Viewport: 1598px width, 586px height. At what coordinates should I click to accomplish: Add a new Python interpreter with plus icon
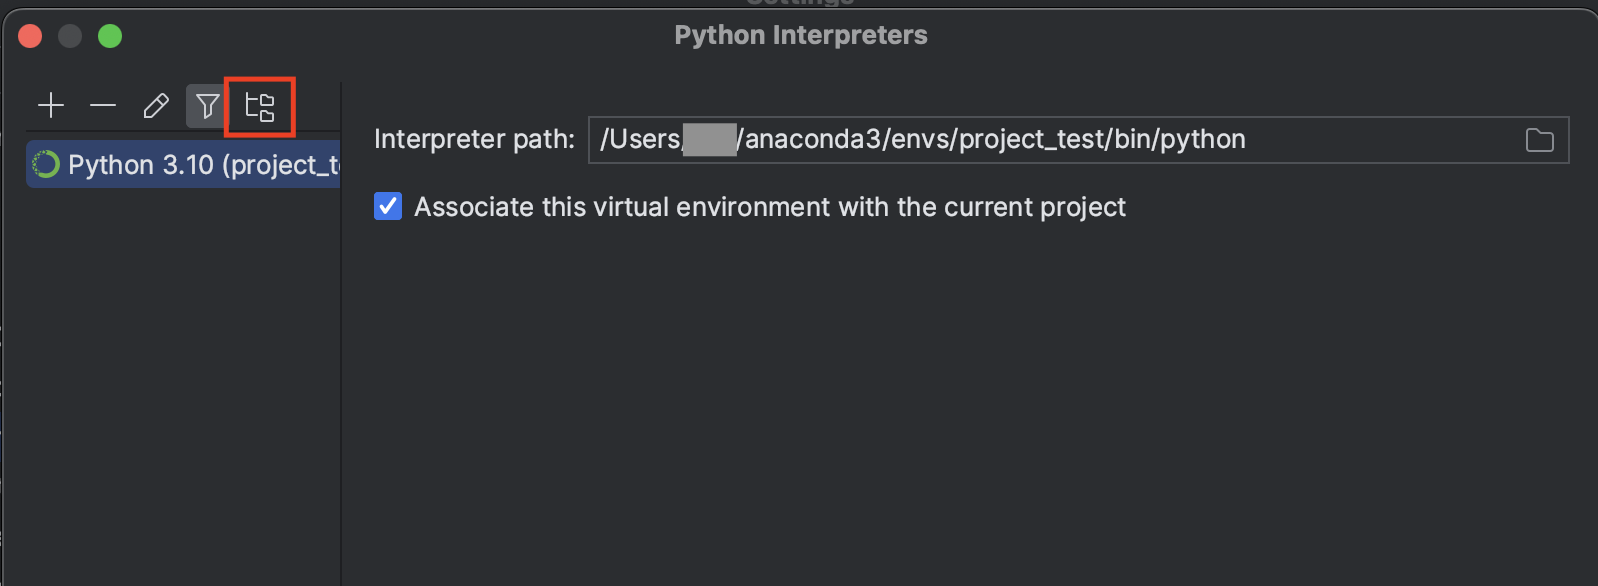click(51, 106)
